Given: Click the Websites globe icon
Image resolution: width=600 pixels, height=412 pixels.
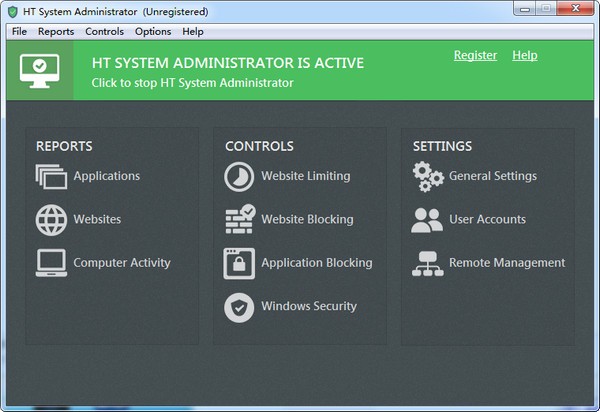Looking at the screenshot, I should (50, 219).
